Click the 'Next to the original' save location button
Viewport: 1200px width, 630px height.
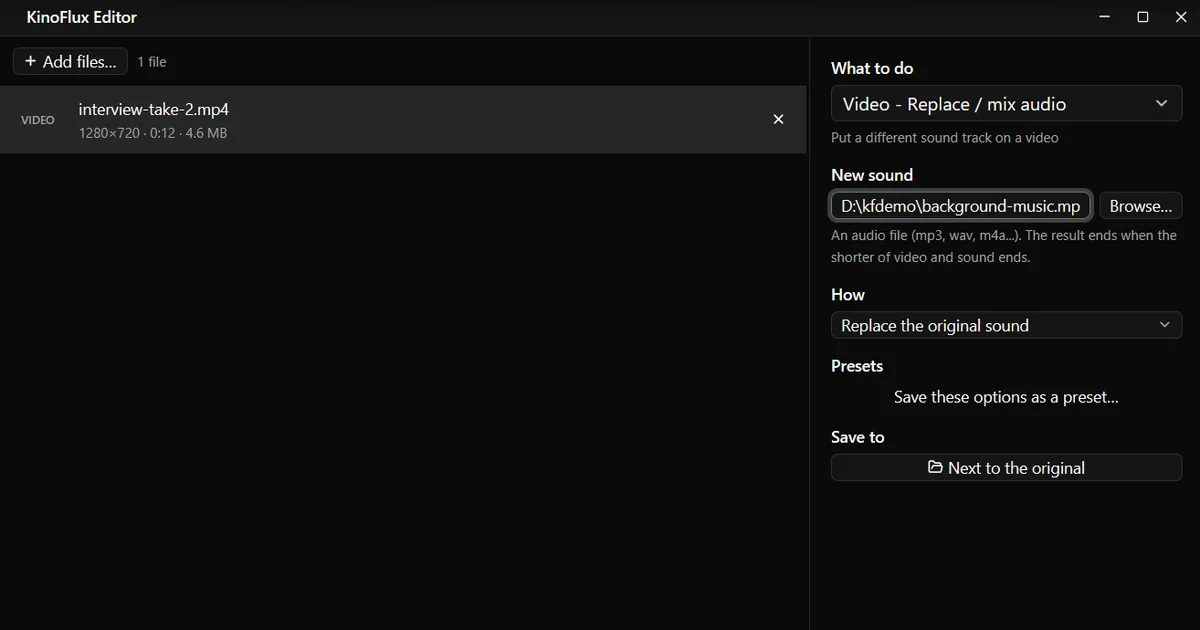point(1006,468)
